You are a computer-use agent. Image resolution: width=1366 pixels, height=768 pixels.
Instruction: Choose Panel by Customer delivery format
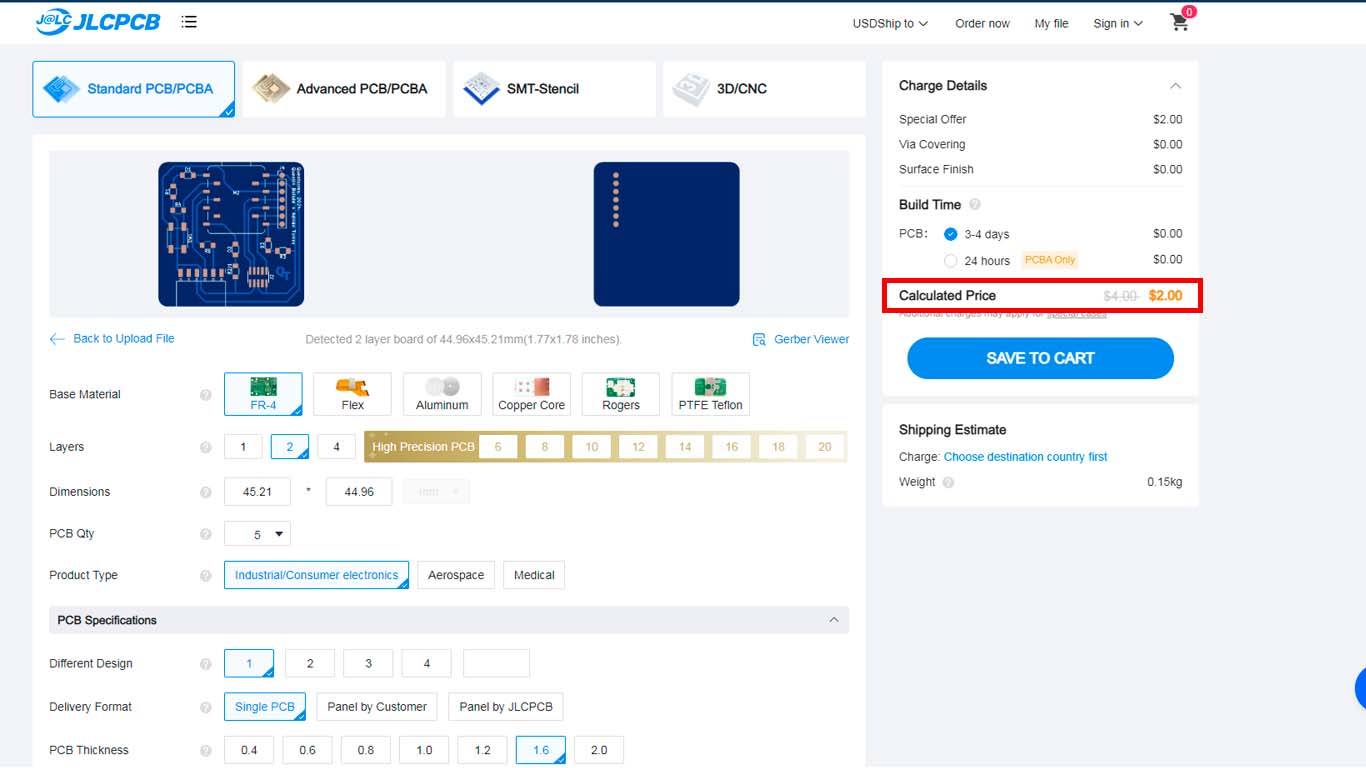click(x=377, y=707)
